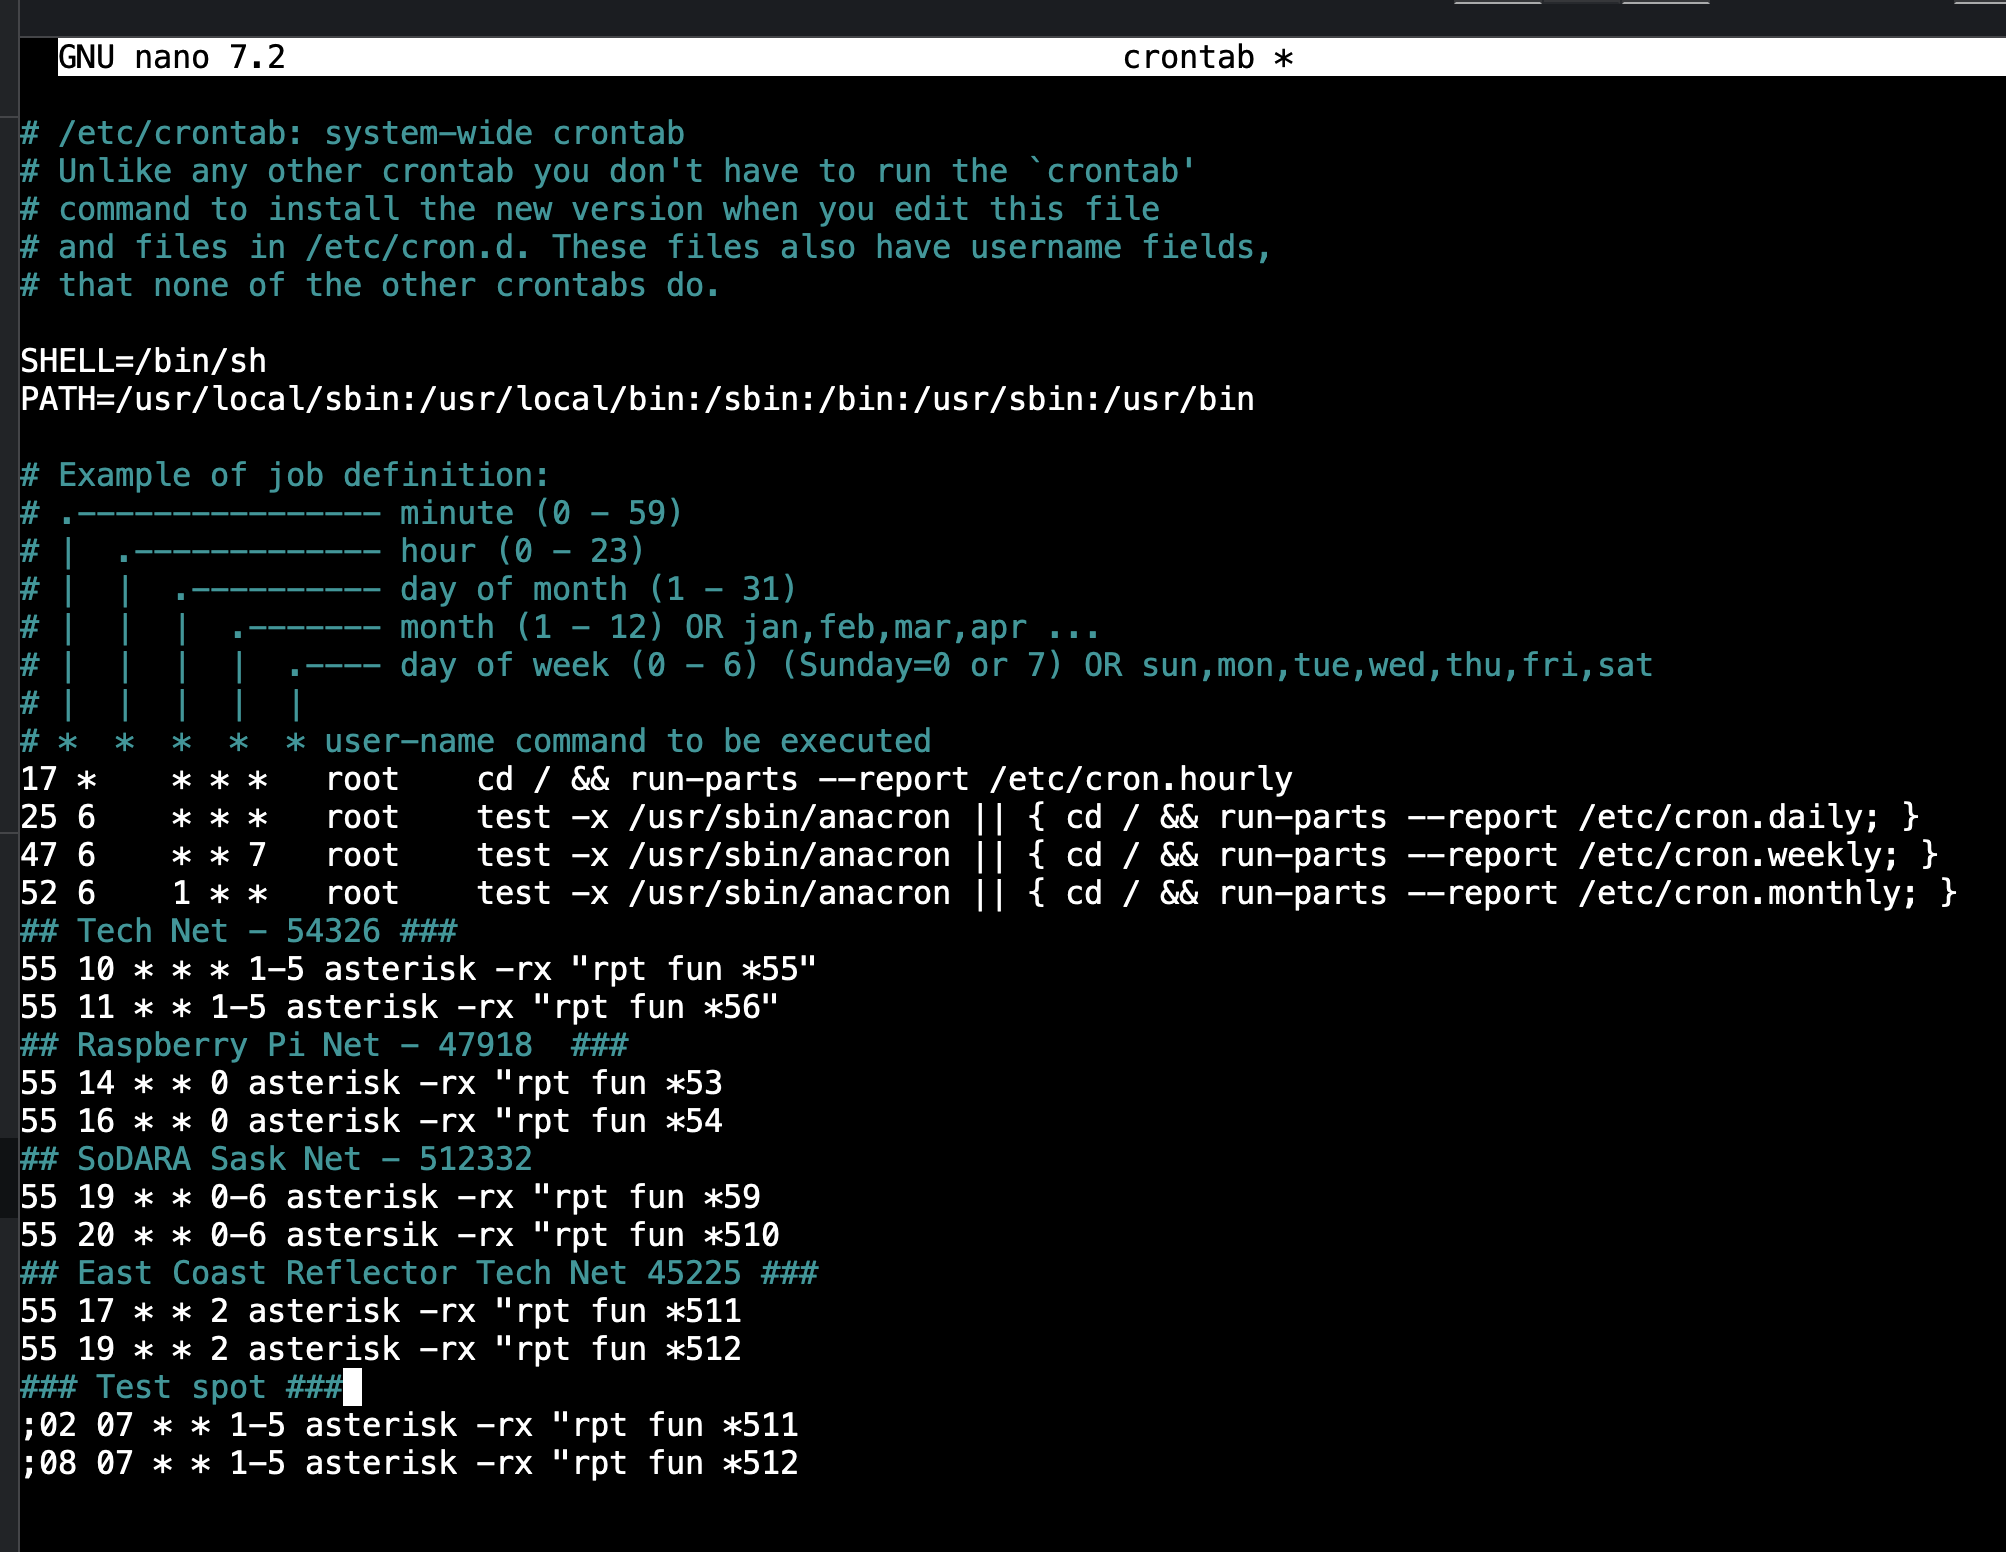This screenshot has width=2006, height=1552.
Task: Click the 'GNU nano 7.2' title text
Action: coord(172,57)
